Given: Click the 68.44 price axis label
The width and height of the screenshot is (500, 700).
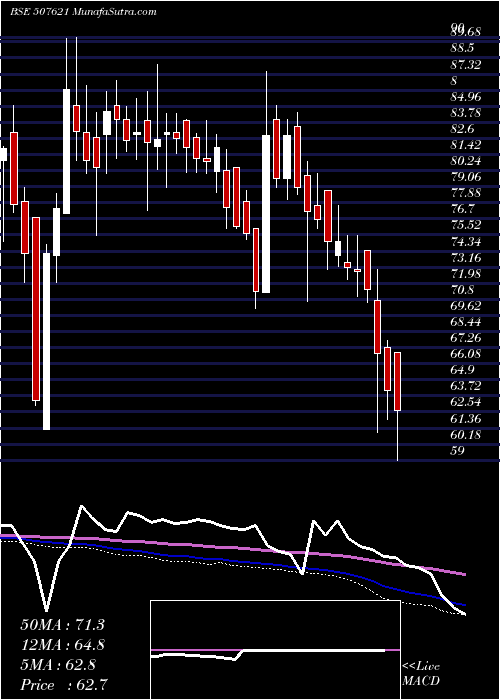Looking at the screenshot, I should point(466,322).
